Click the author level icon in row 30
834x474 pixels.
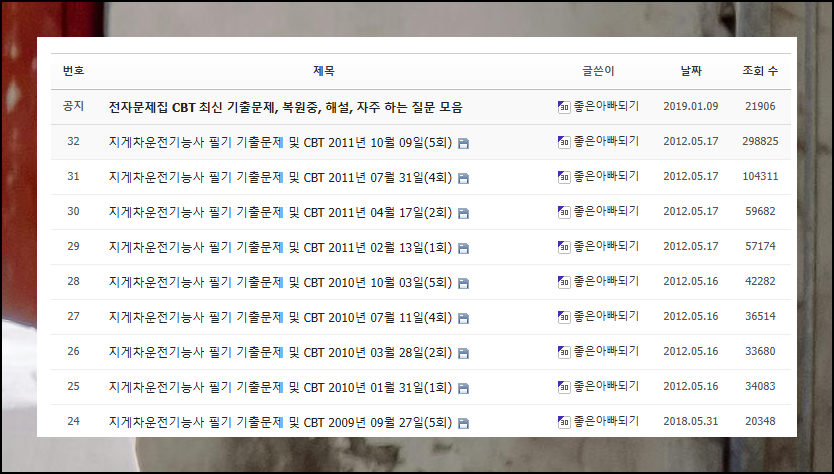click(x=564, y=212)
